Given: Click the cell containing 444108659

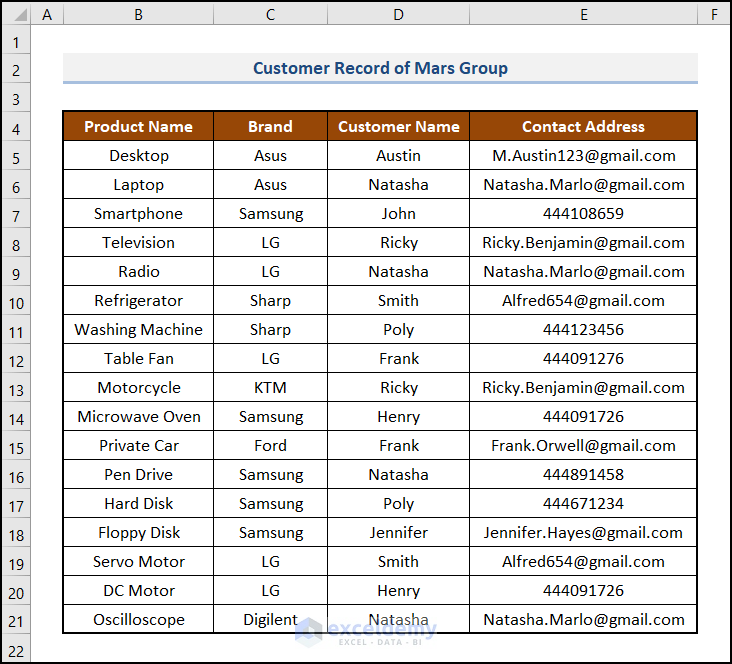Looking at the screenshot, I should [583, 214].
